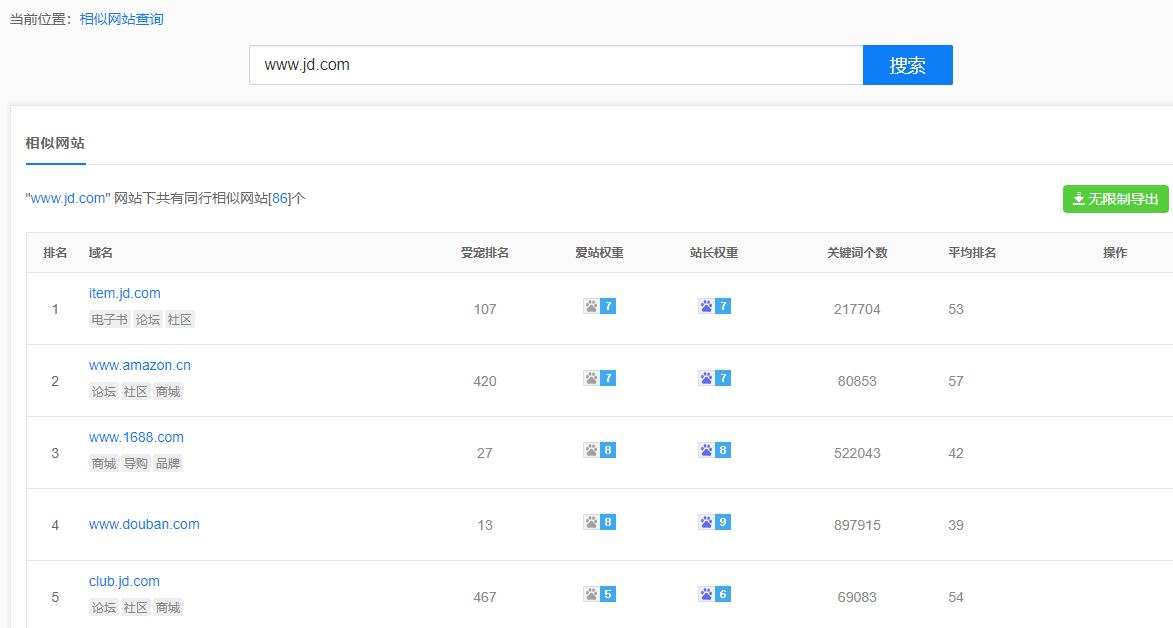Click the 平均排名 value 42
The height and width of the screenshot is (628, 1173).
click(956, 453)
